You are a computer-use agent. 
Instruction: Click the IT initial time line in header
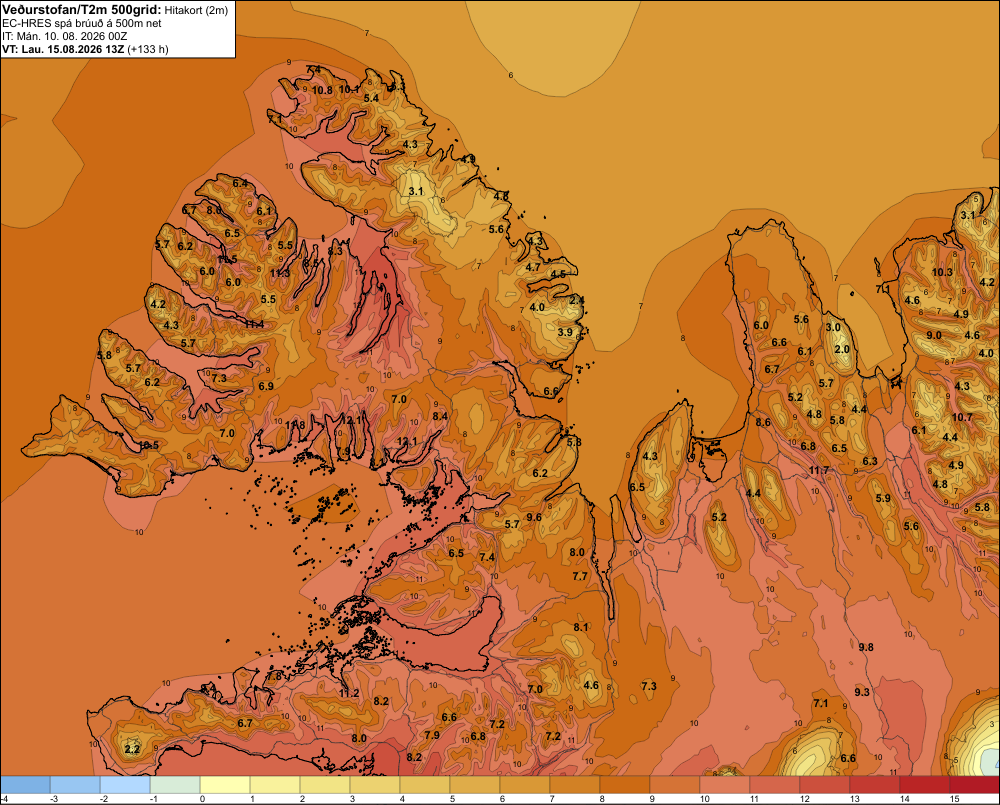(64, 36)
